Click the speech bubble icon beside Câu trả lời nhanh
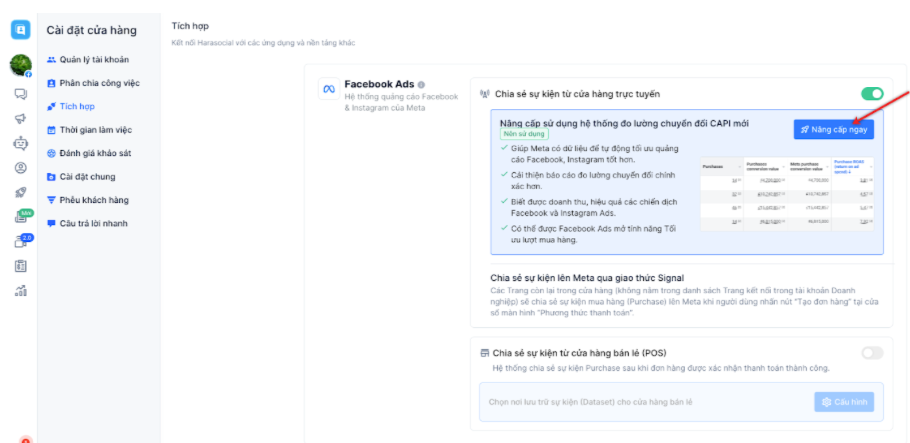Screen dimensions: 910x443 coord(51,224)
